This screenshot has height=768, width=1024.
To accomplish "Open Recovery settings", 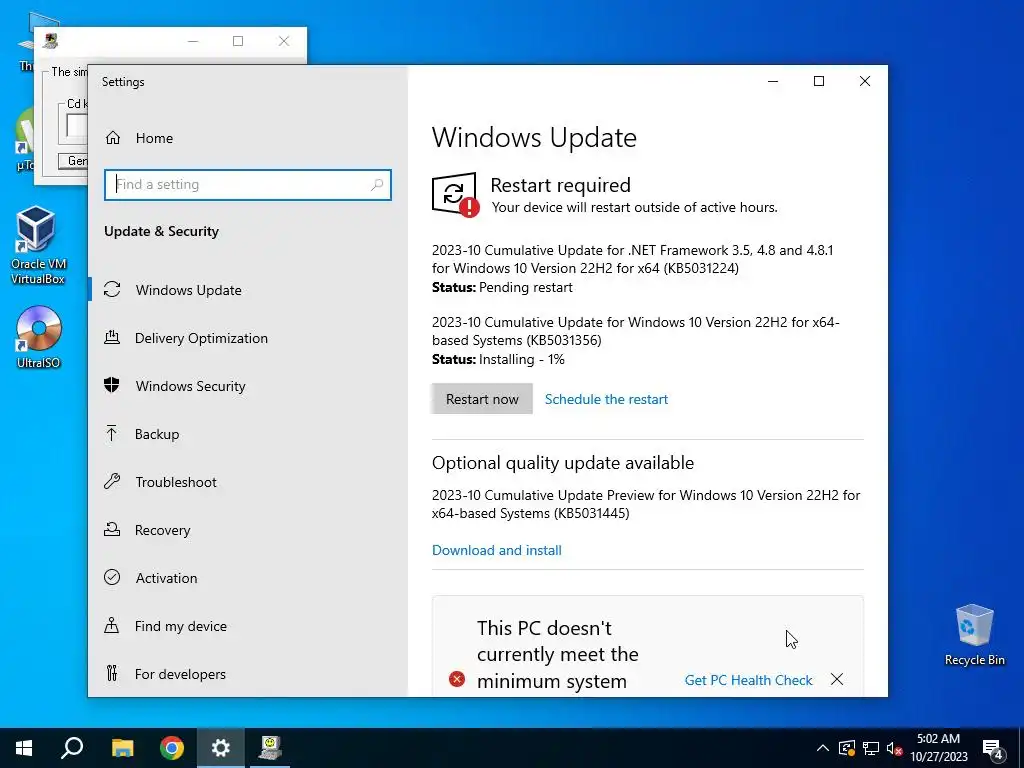I will (248, 530).
